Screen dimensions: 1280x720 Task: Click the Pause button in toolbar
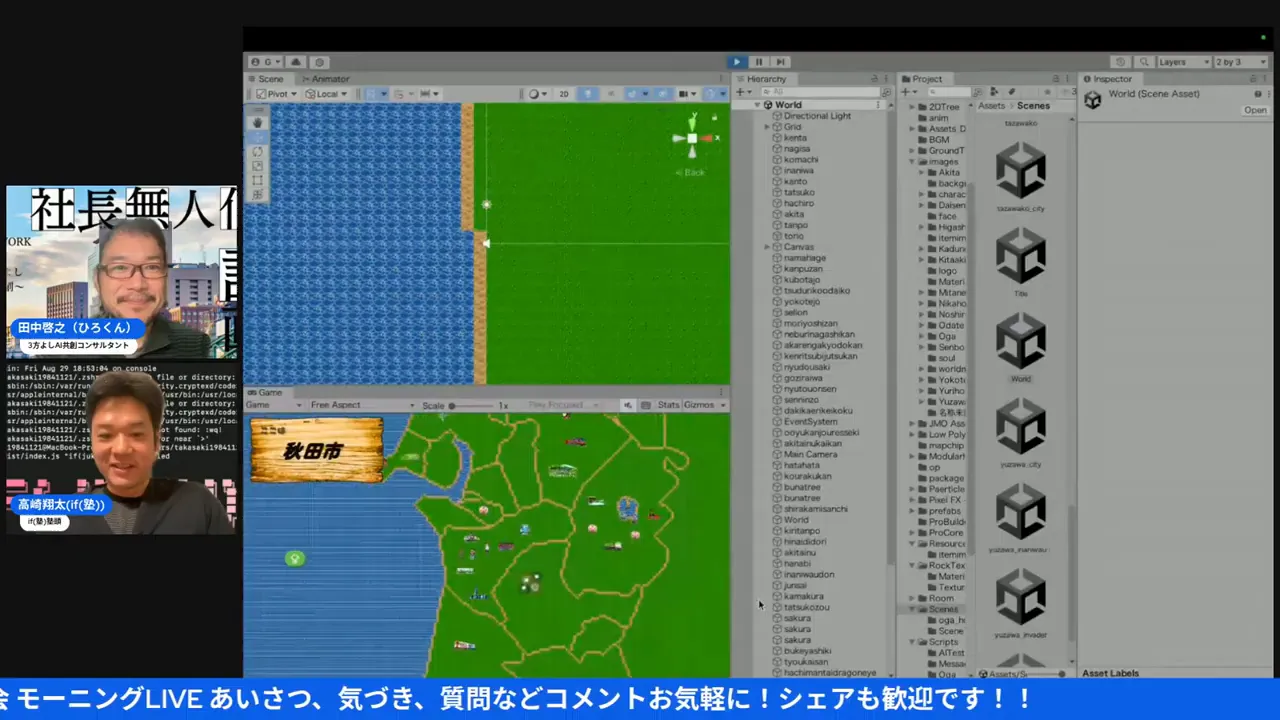click(x=759, y=62)
